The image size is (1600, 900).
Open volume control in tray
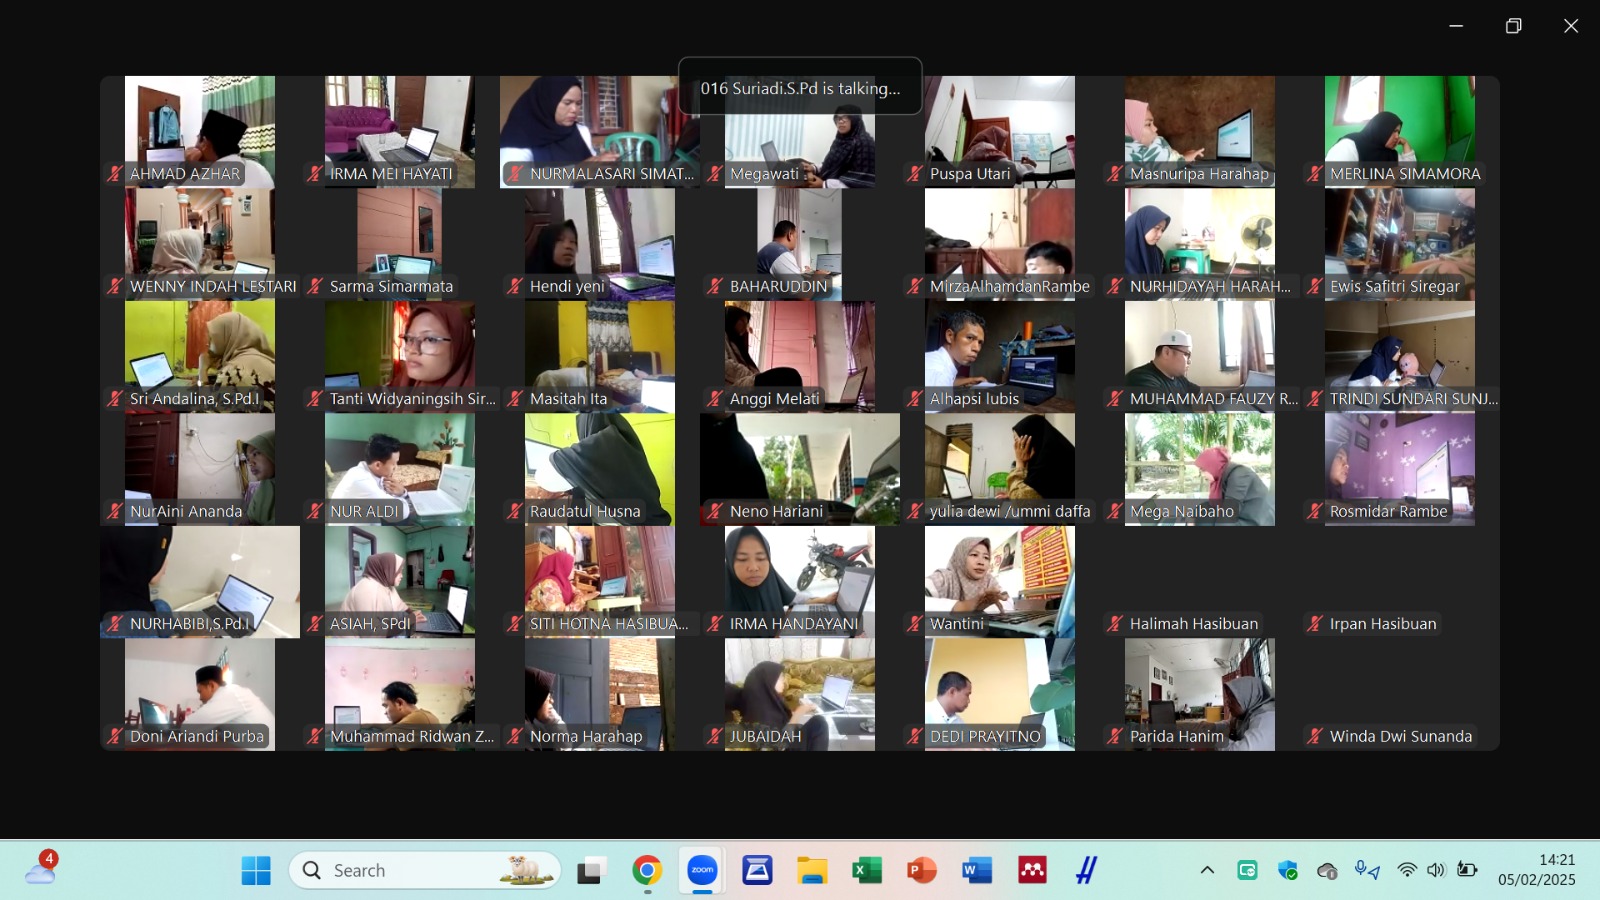pyautogui.click(x=1437, y=870)
